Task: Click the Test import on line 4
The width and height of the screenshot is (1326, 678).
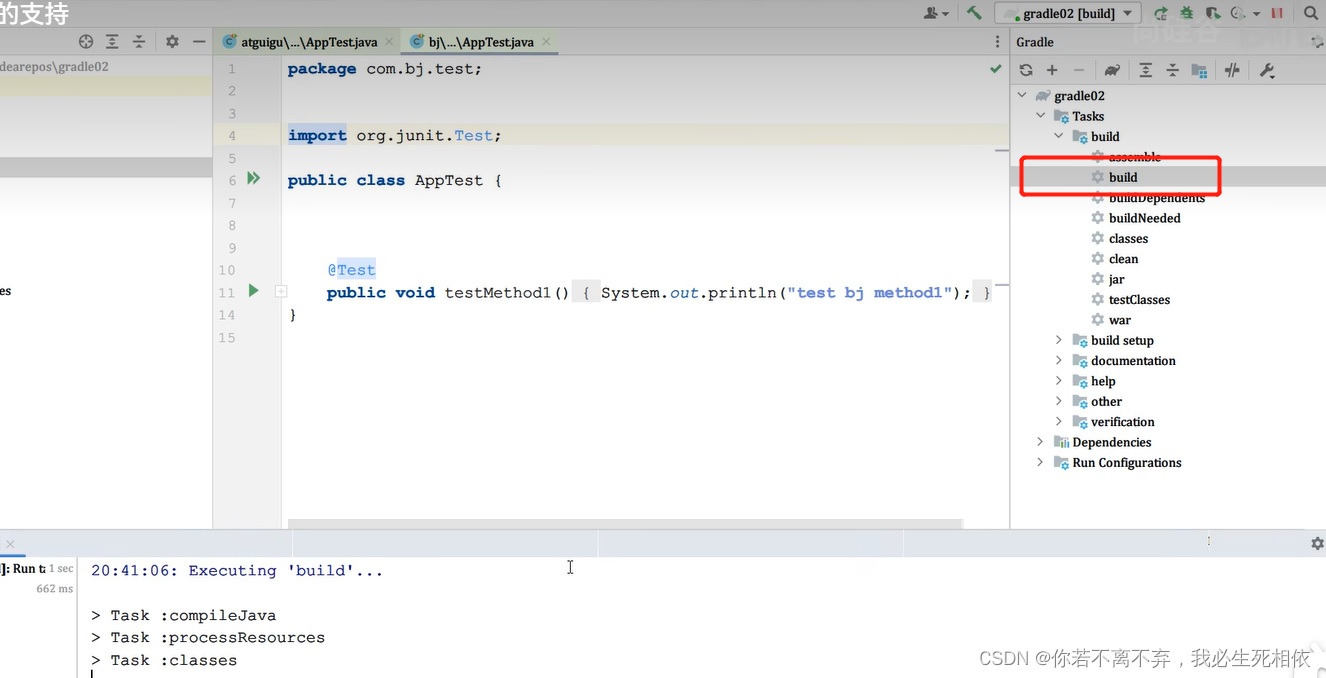Action: (474, 135)
